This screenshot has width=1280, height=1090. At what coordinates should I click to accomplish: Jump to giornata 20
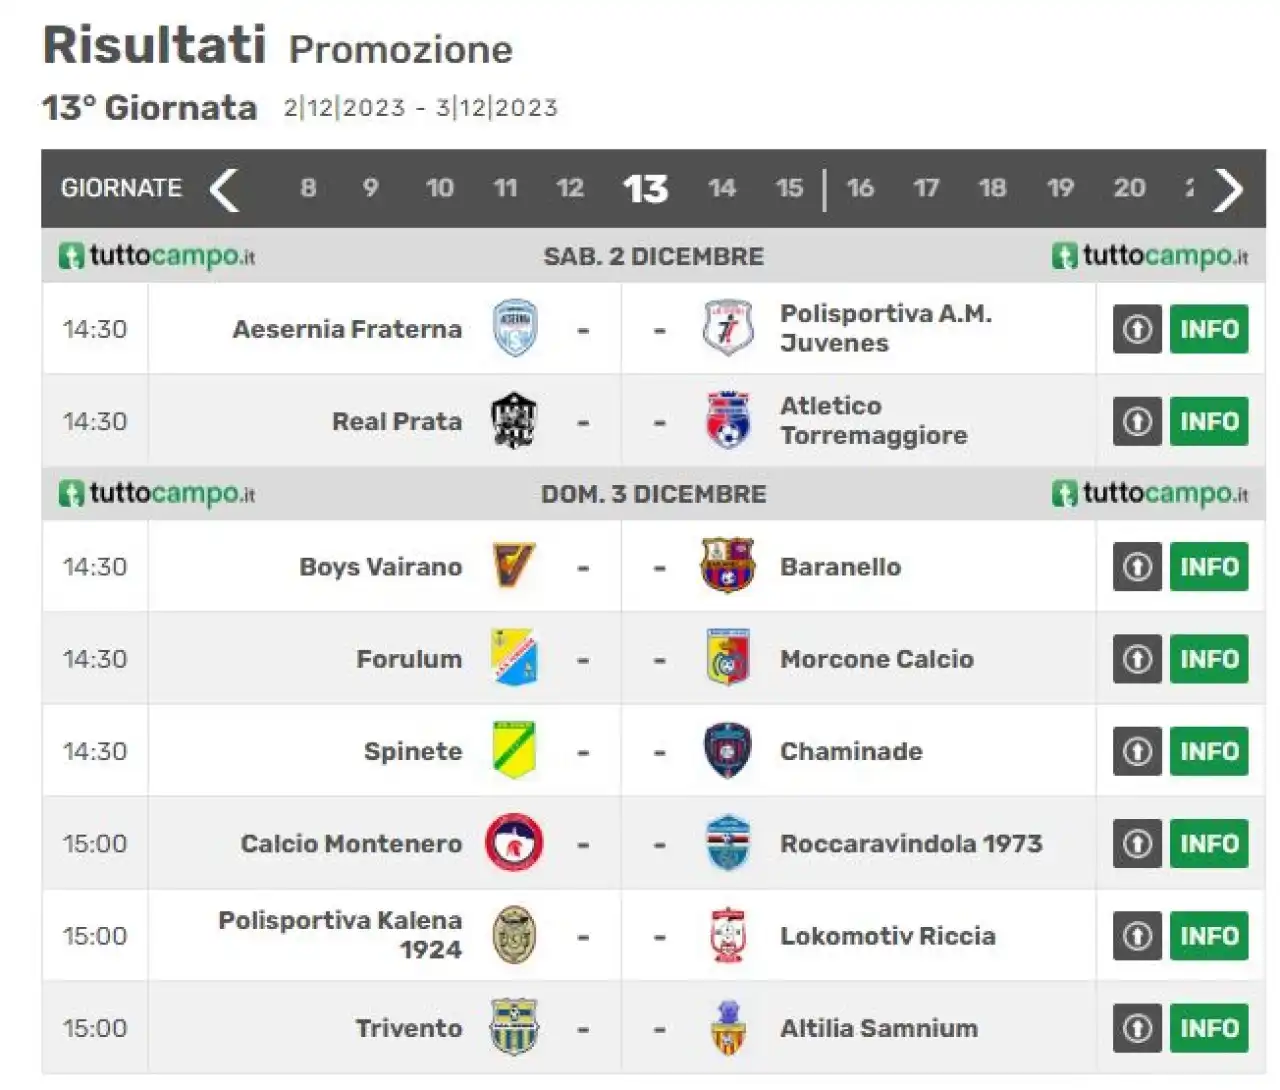[1130, 188]
